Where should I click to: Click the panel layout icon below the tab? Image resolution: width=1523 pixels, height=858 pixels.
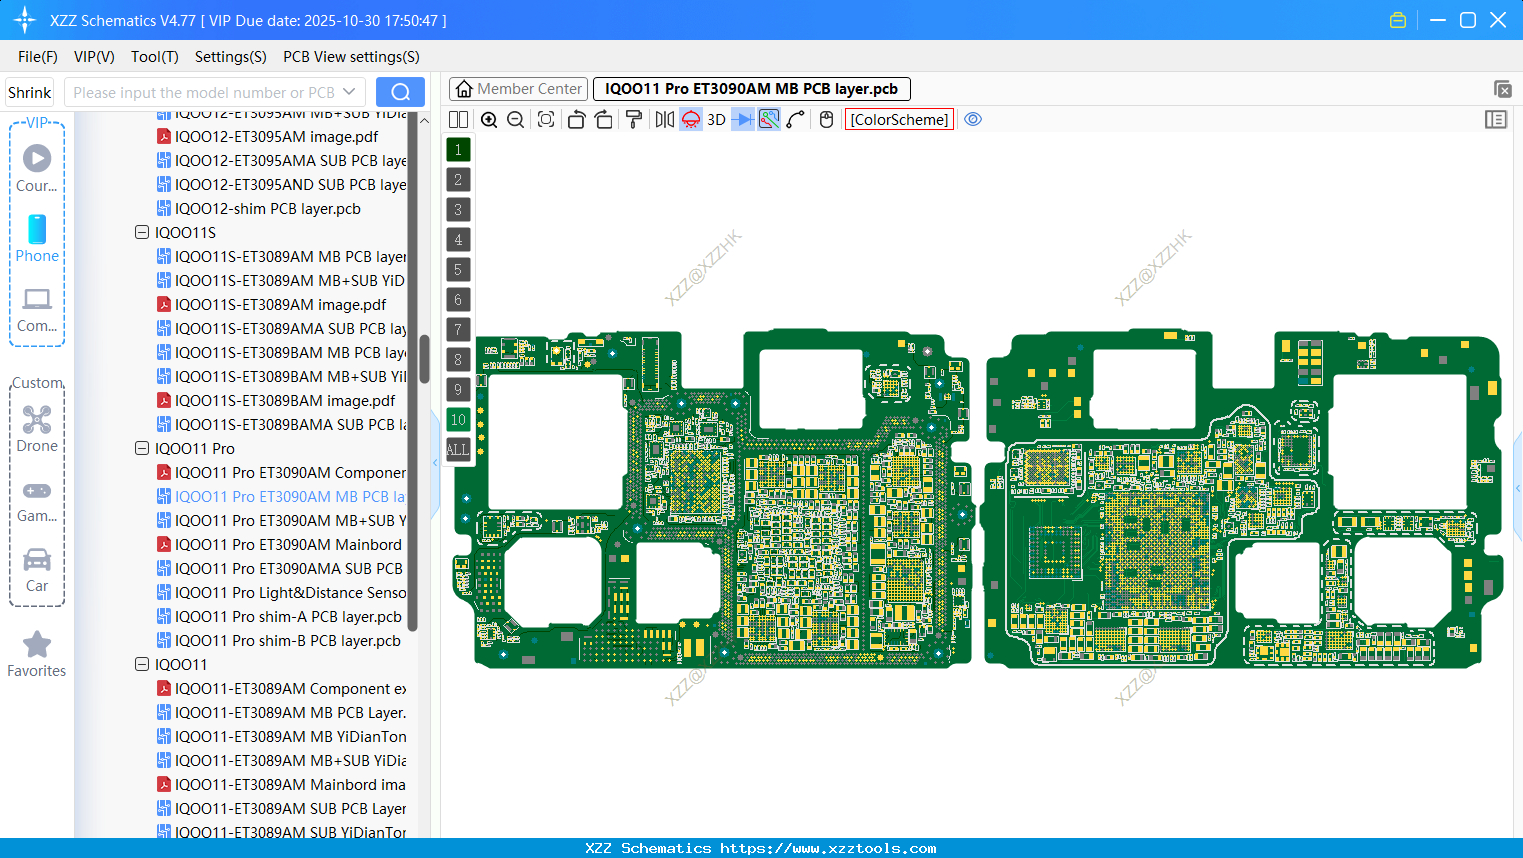pos(458,119)
